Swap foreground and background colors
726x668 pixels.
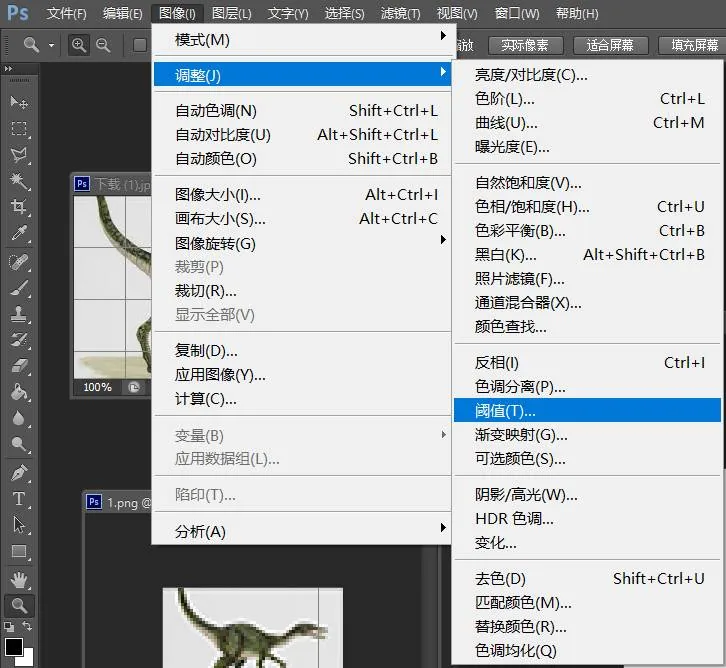(27, 626)
